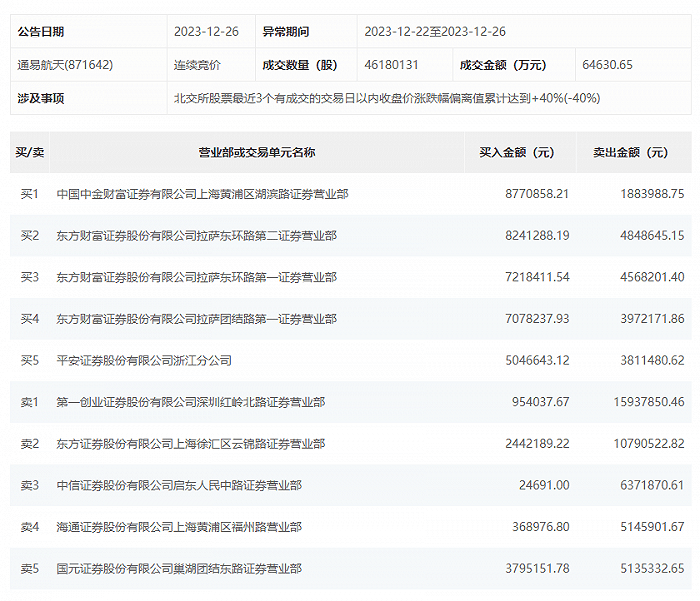Select sell amount 6371870.61
Viewport: 700px width, 601px height.
[652, 485]
